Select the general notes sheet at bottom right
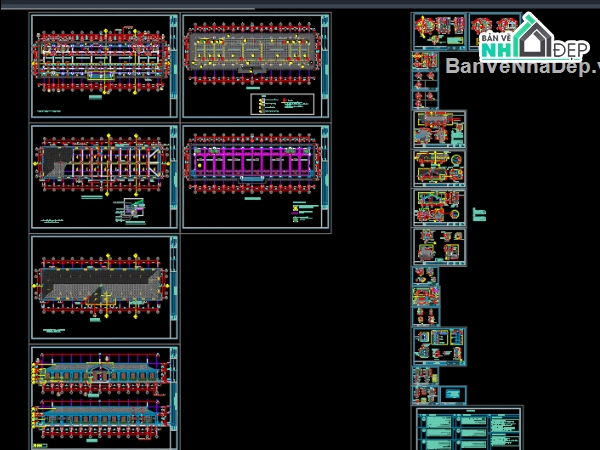 [x=468, y=428]
